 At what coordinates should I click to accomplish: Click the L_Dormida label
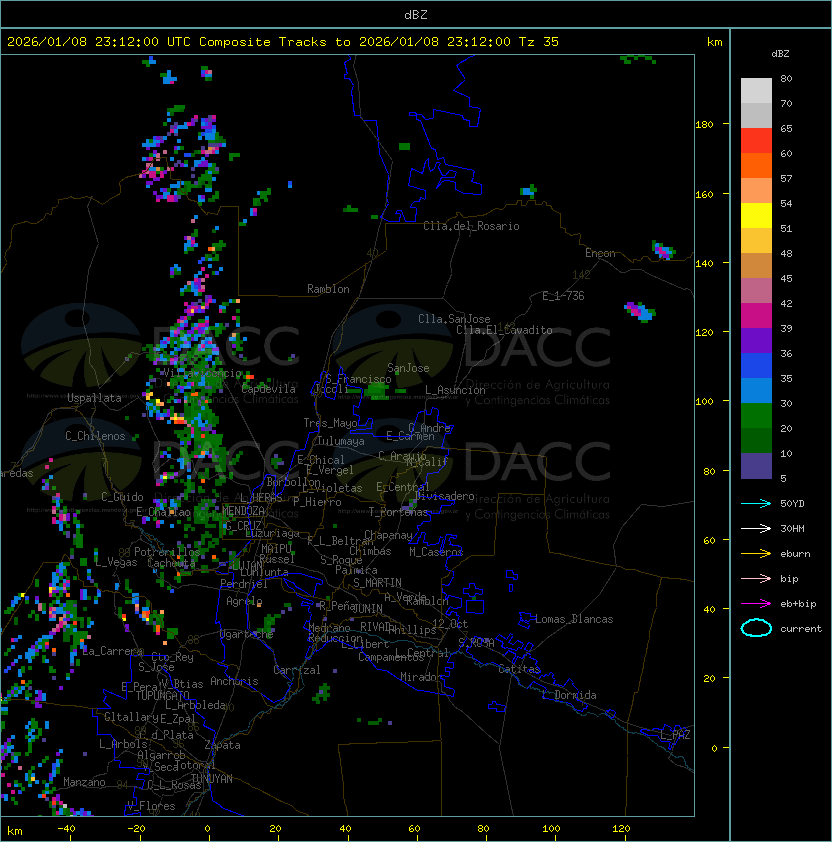click(569, 695)
